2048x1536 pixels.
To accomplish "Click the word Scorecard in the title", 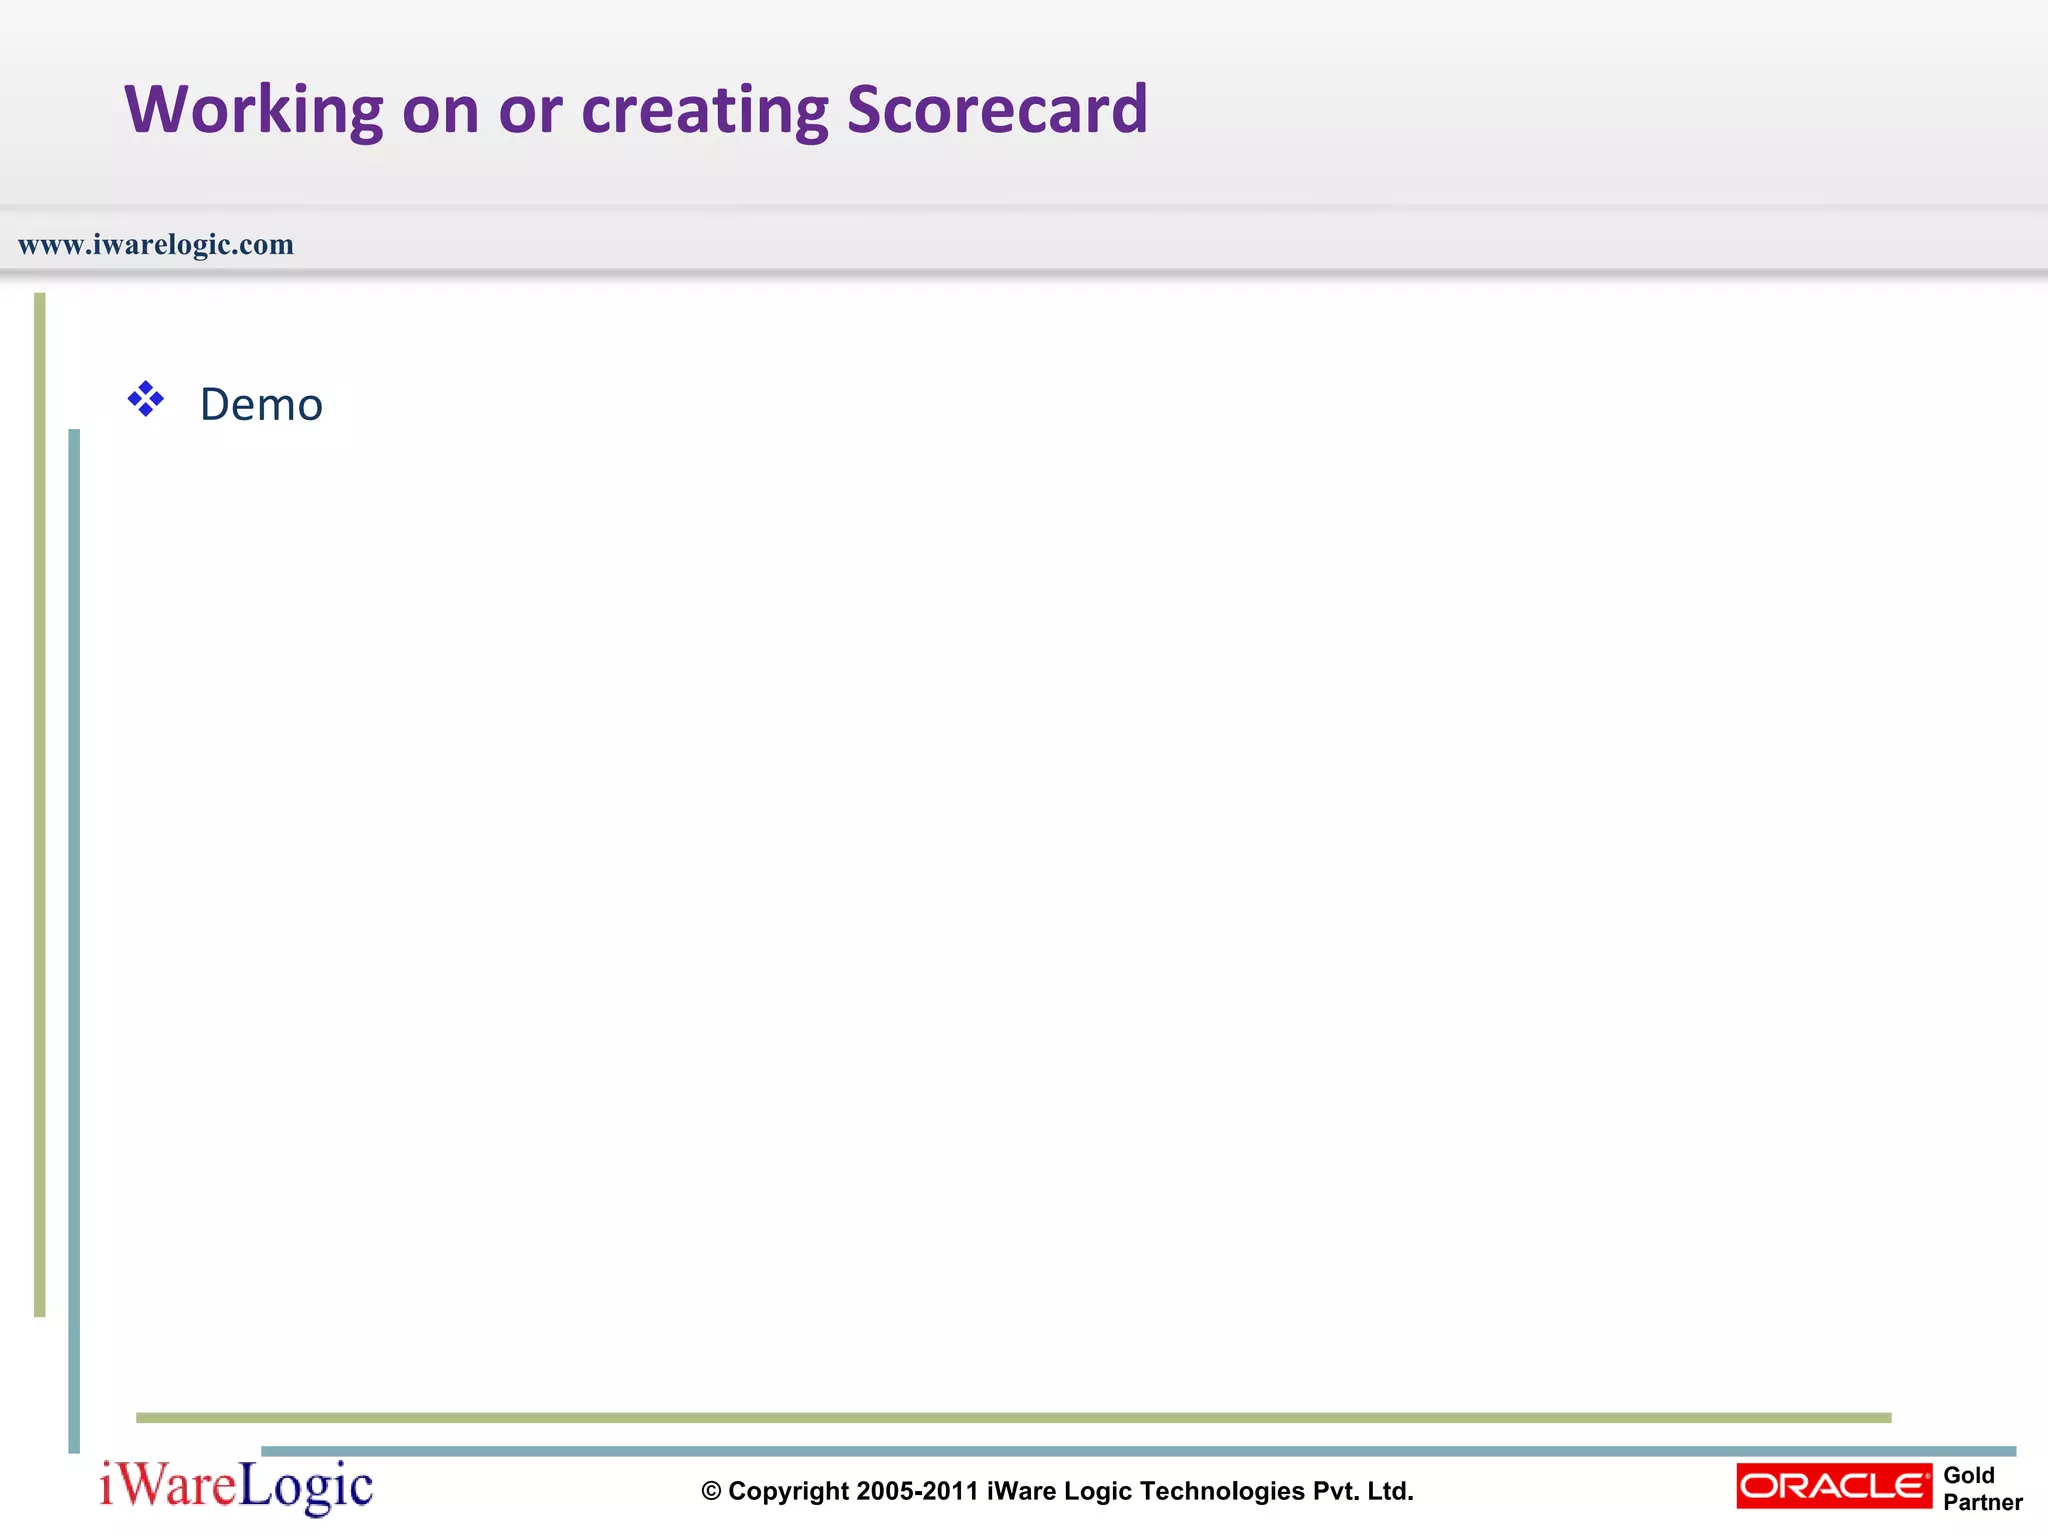I will 997,109.
